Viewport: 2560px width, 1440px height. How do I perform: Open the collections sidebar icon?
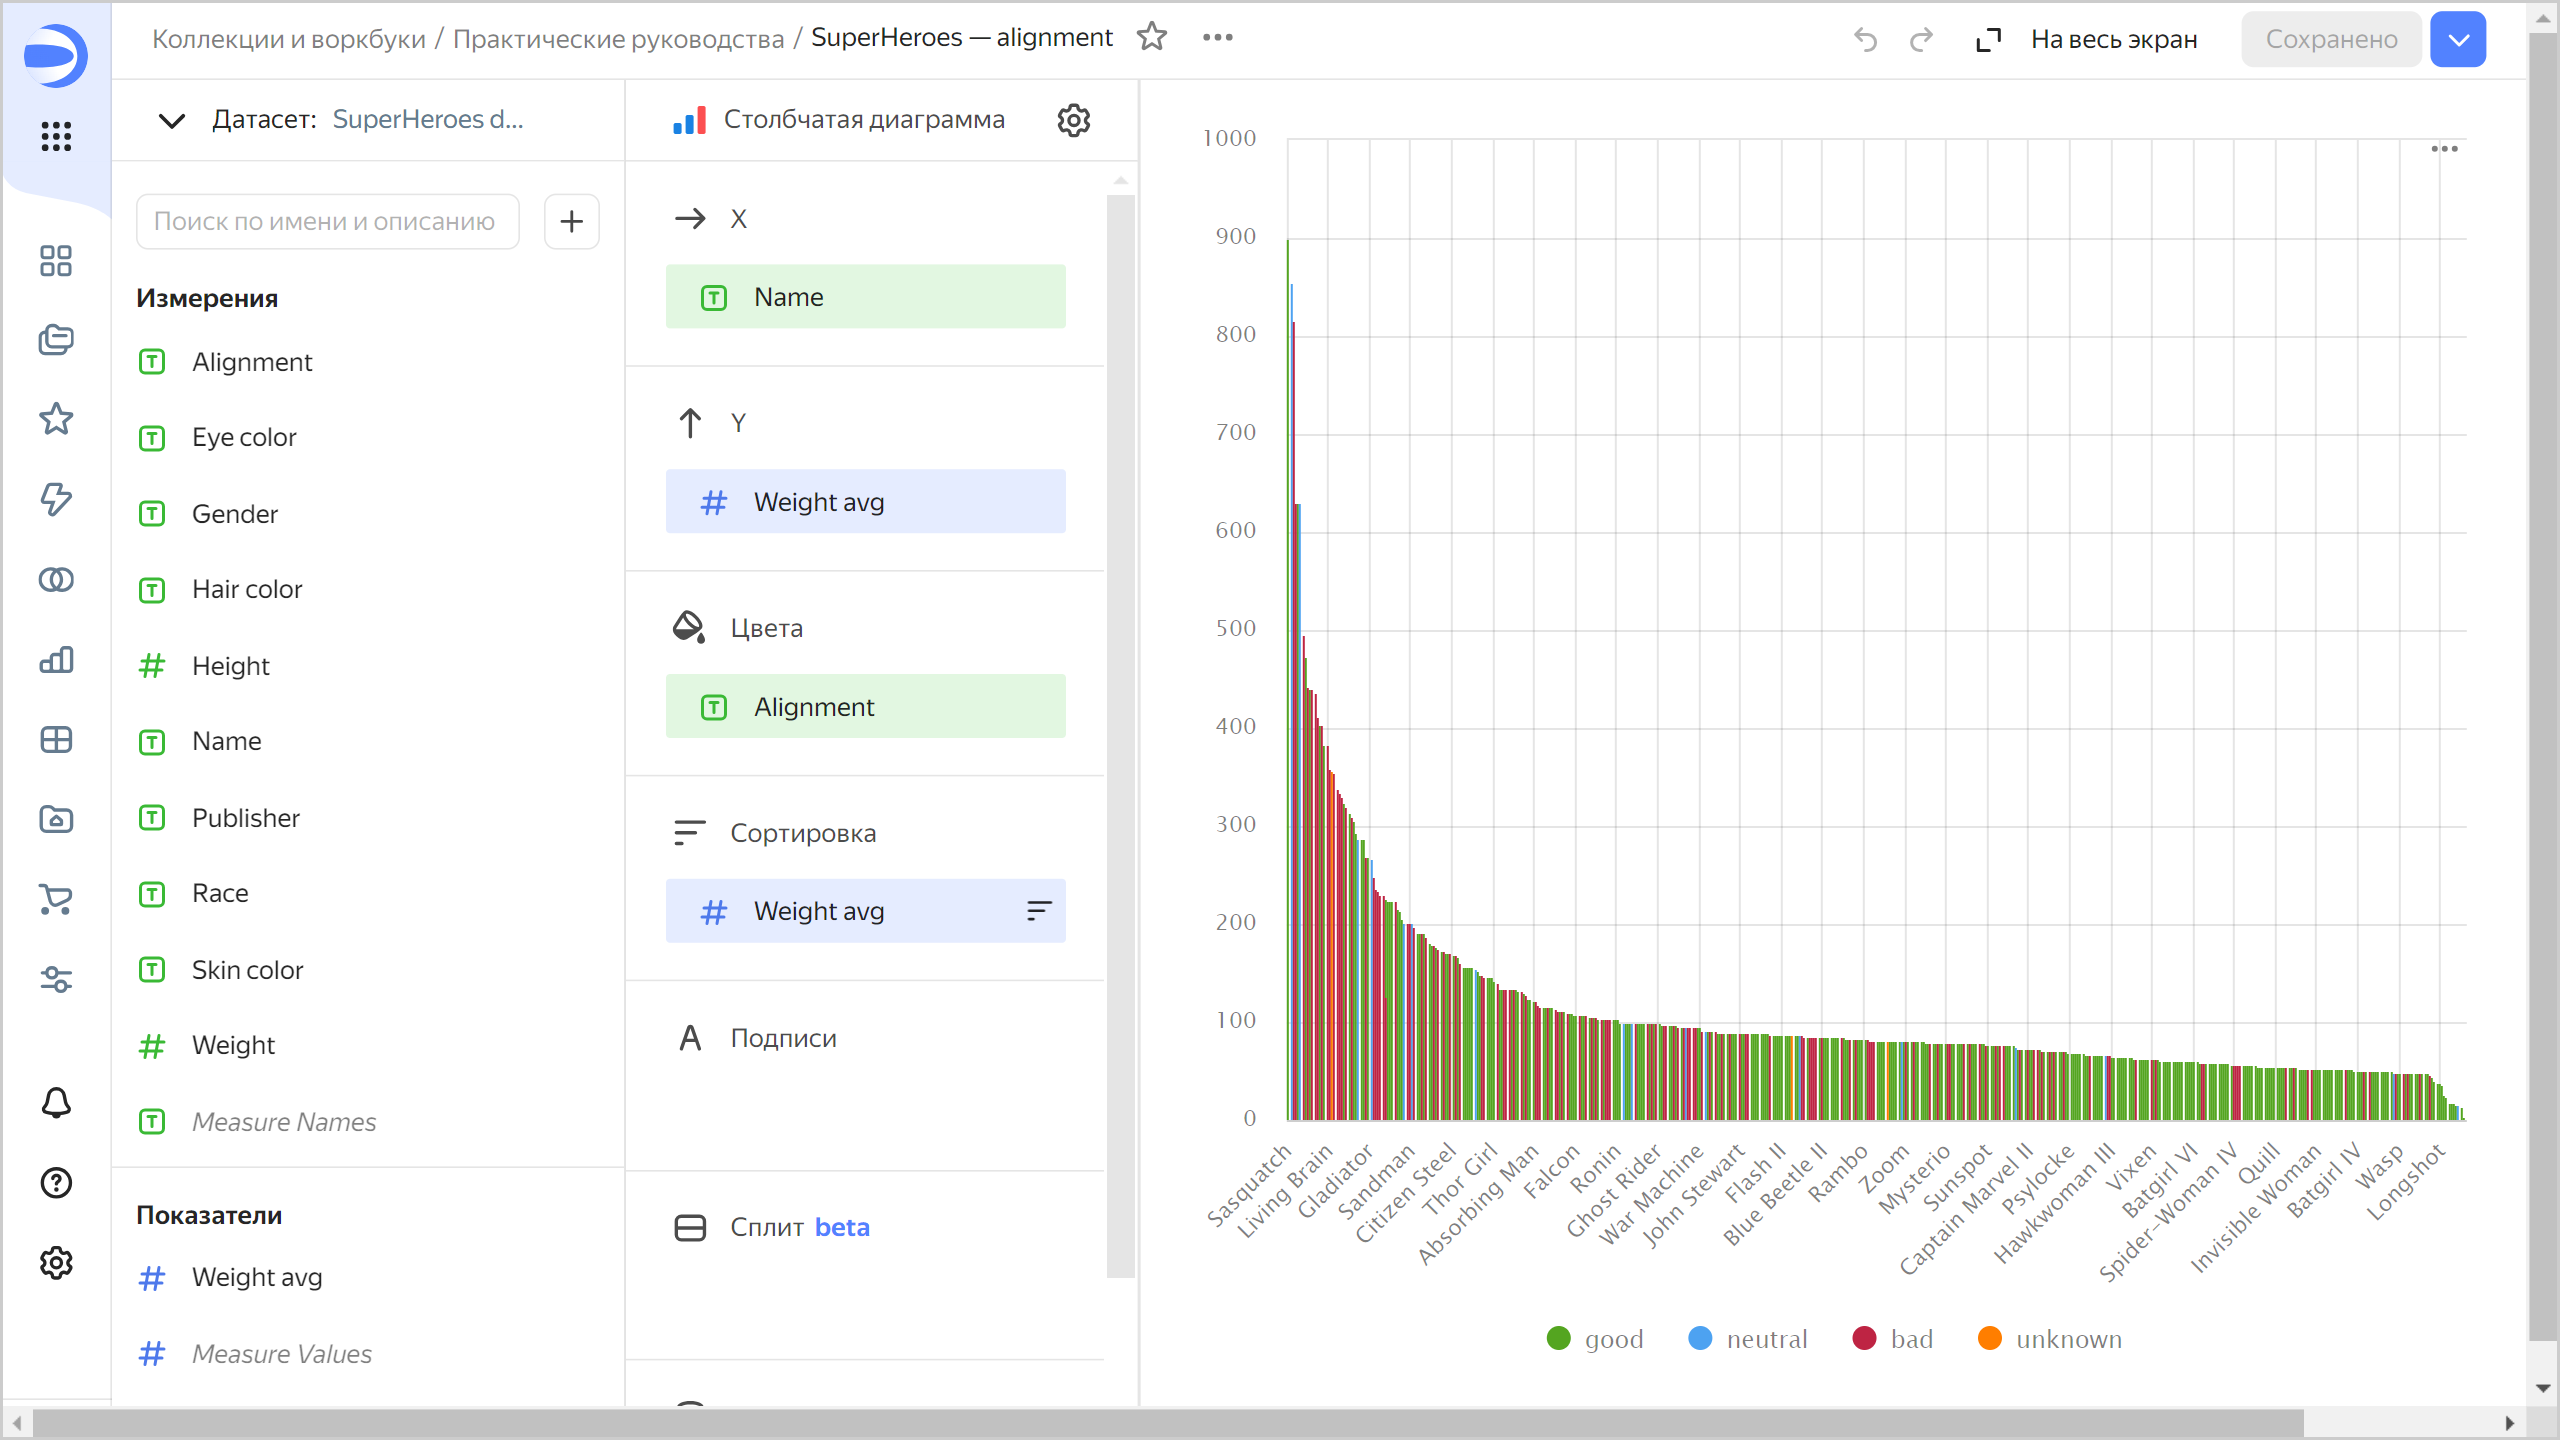pos(56,340)
